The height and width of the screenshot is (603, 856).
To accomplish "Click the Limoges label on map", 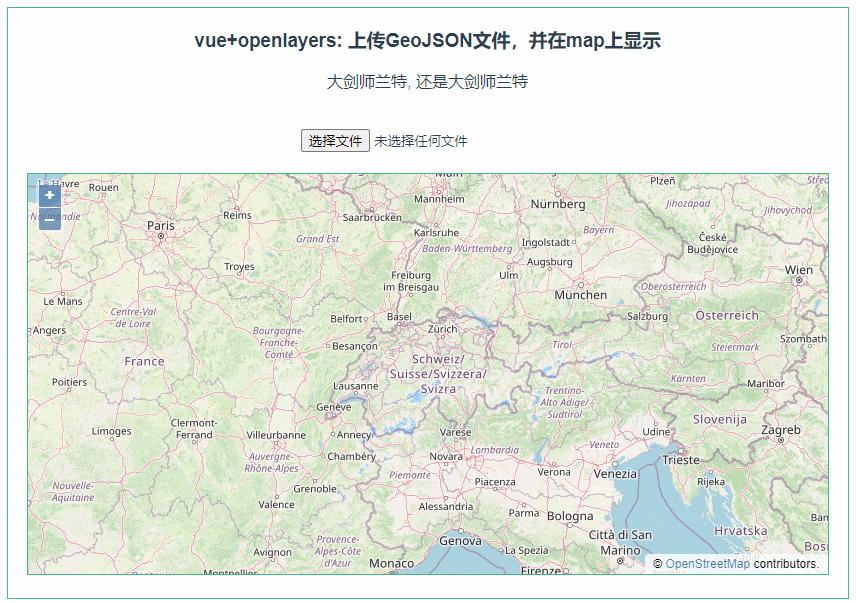I will coord(111,431).
